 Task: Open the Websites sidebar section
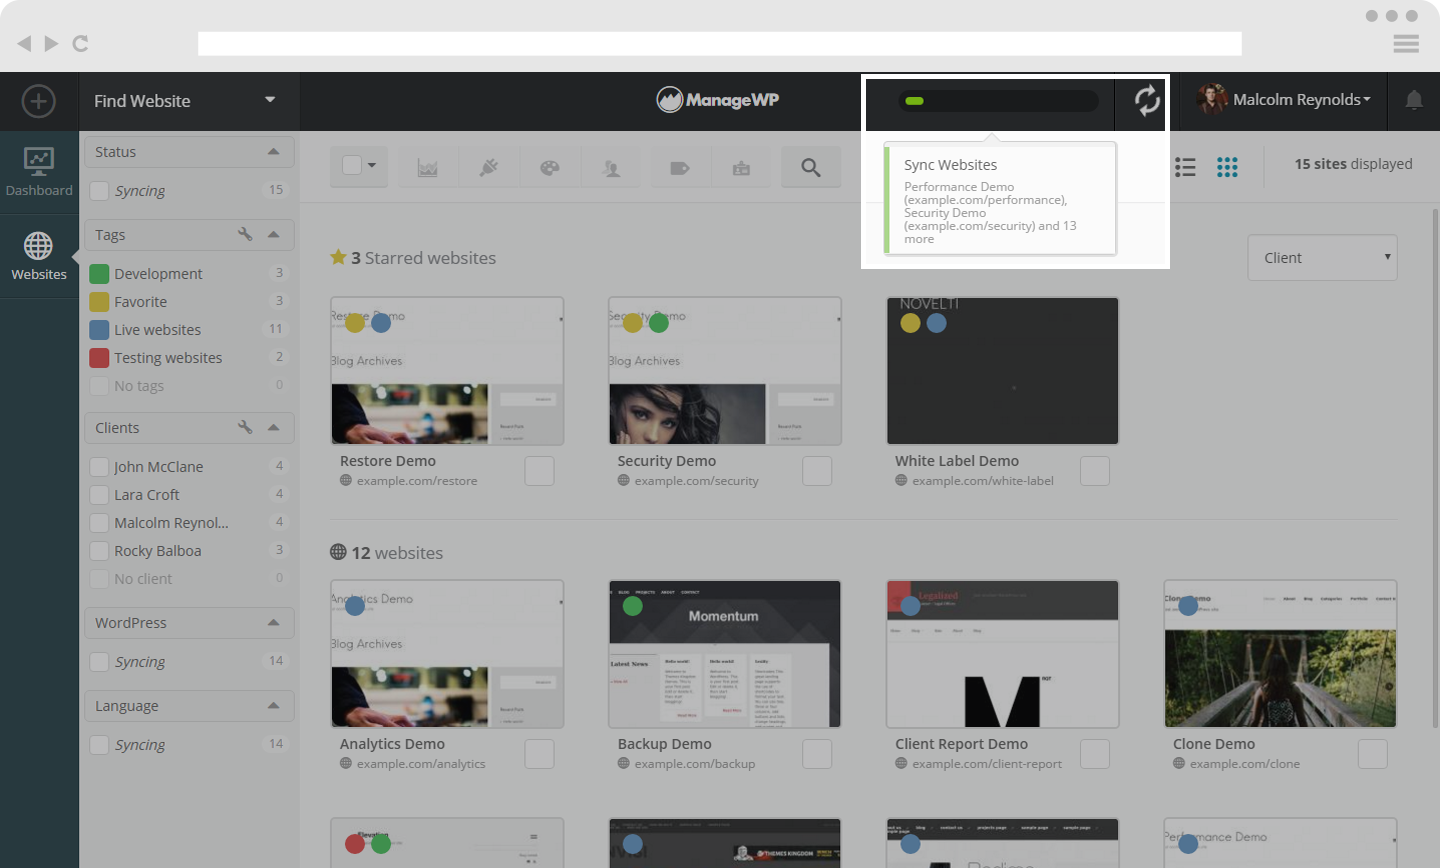pyautogui.click(x=39, y=256)
